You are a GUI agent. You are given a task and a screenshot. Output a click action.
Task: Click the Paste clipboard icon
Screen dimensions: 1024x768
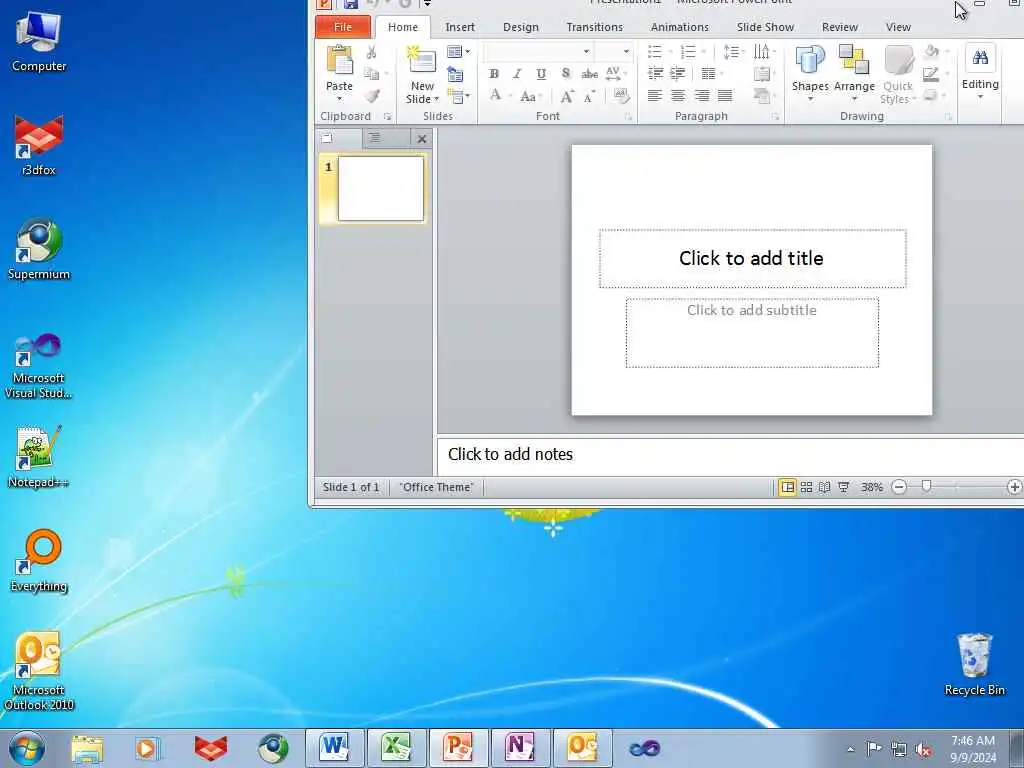tap(339, 59)
